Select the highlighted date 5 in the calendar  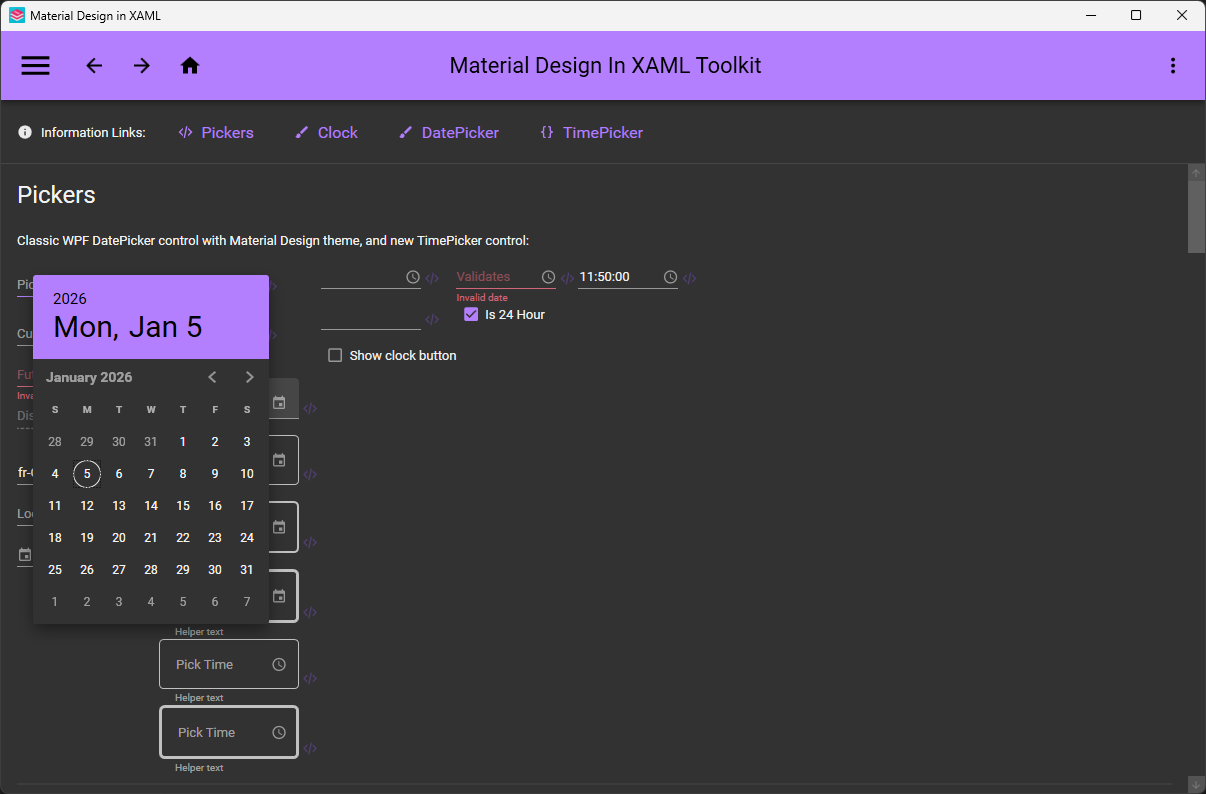pyautogui.click(x=87, y=474)
